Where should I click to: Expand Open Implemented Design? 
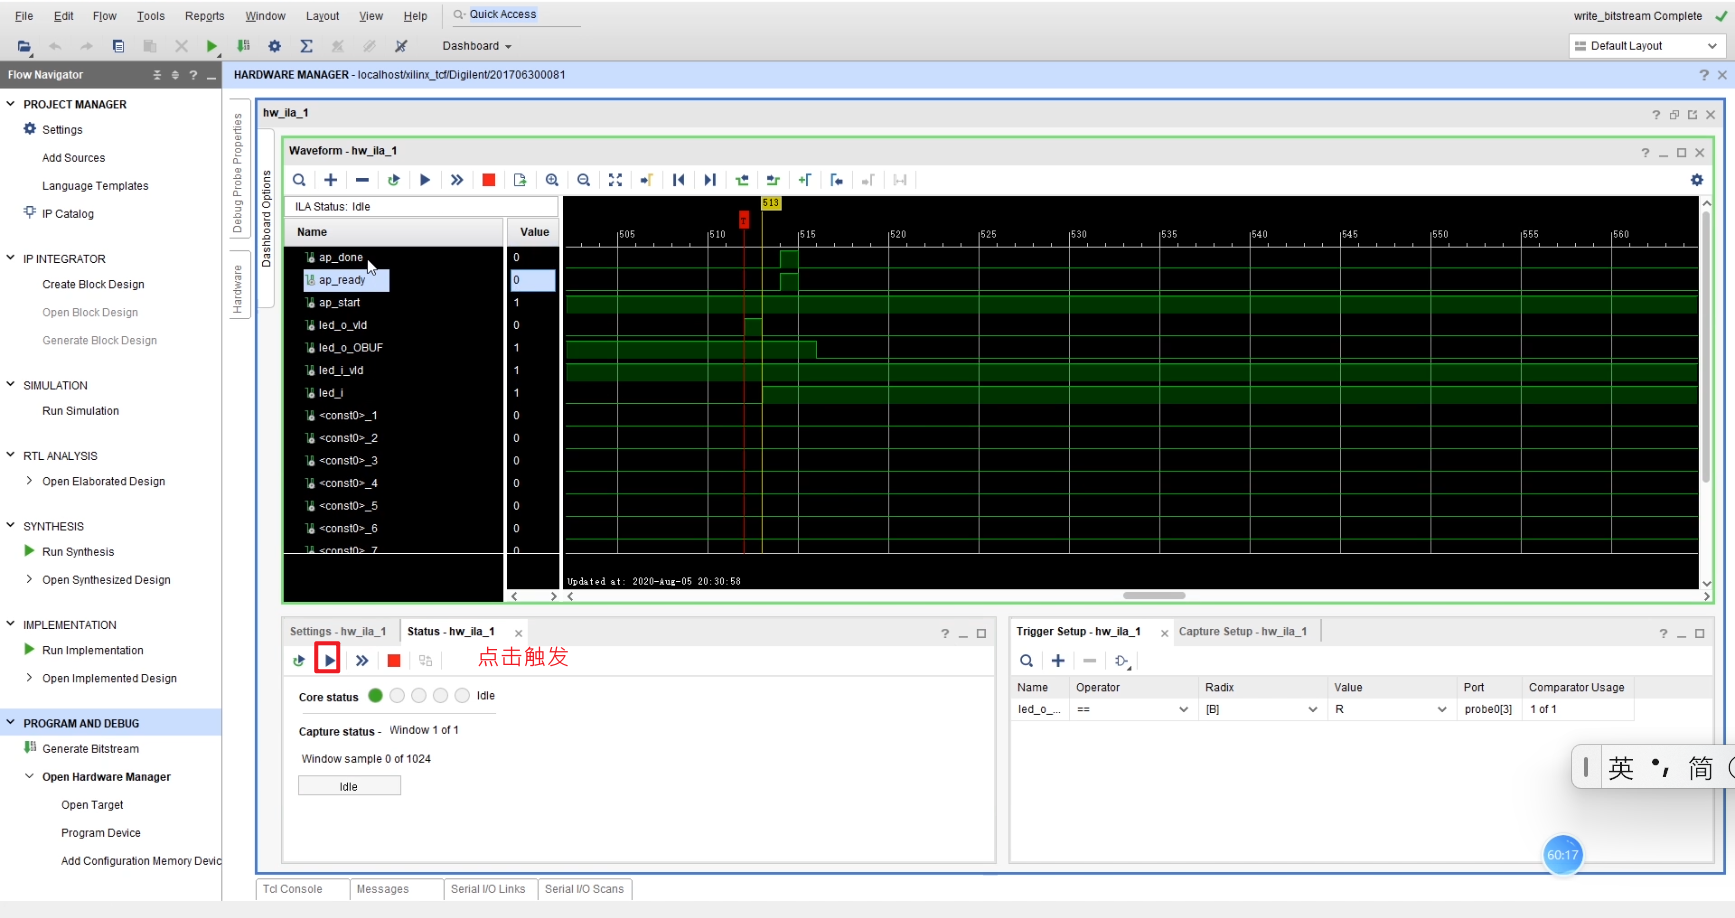29,678
